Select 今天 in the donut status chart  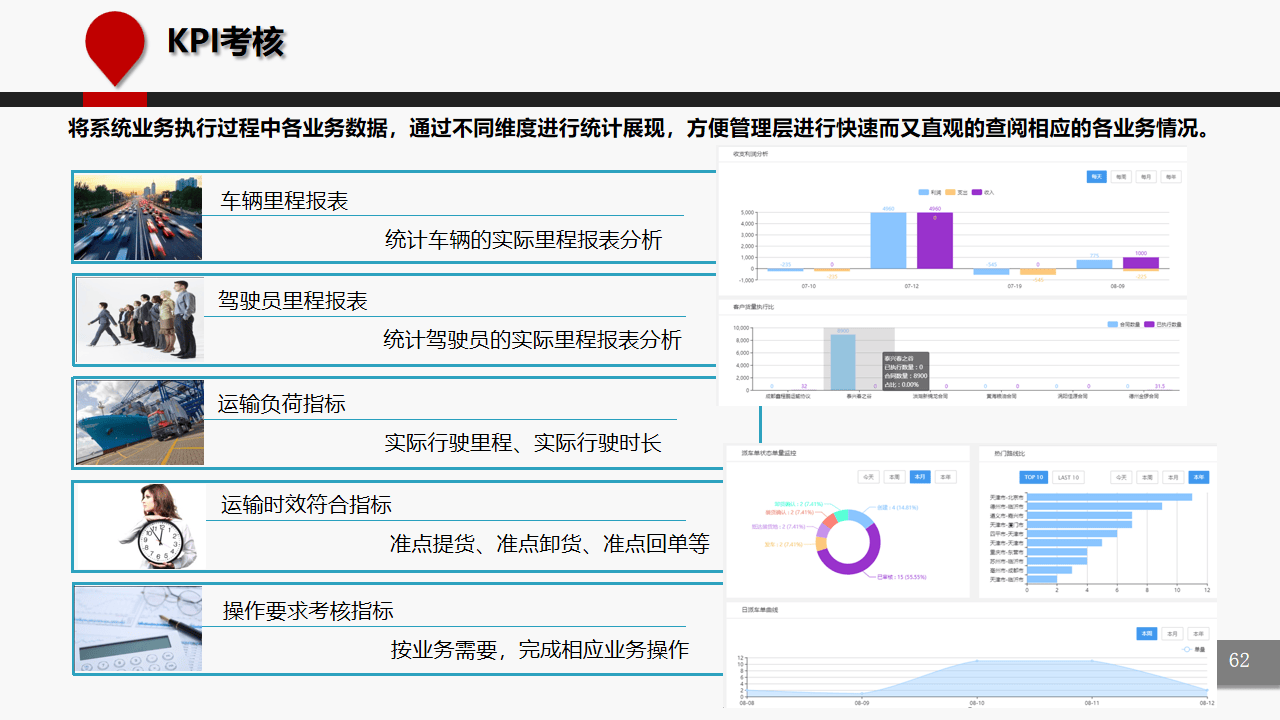tap(868, 477)
